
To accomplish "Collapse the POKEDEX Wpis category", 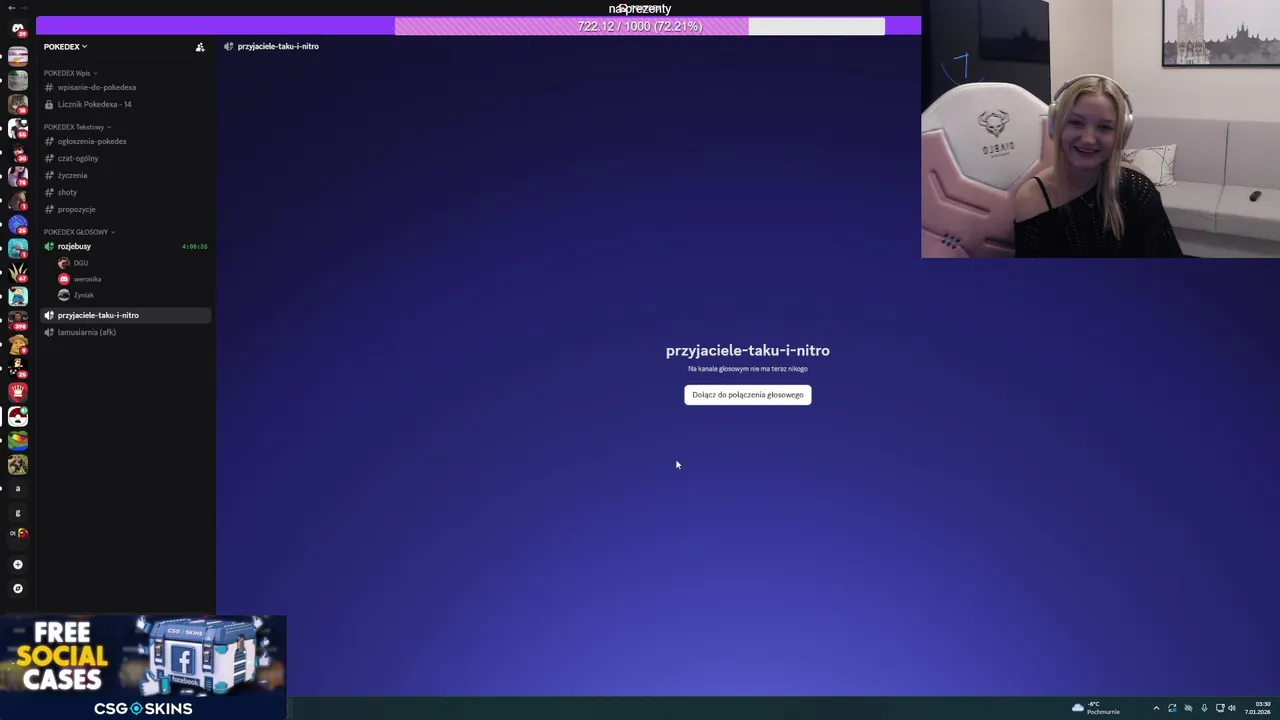I will point(70,73).
